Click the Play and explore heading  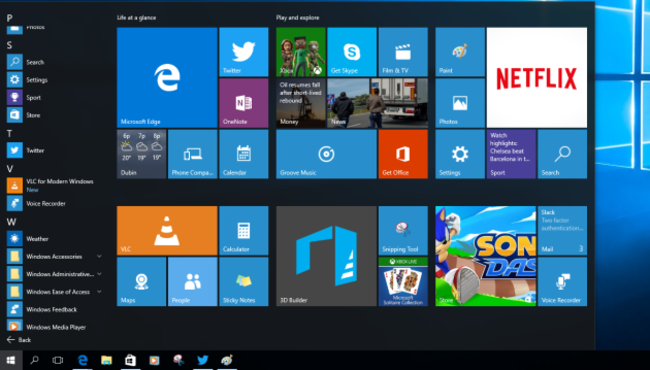point(298,17)
